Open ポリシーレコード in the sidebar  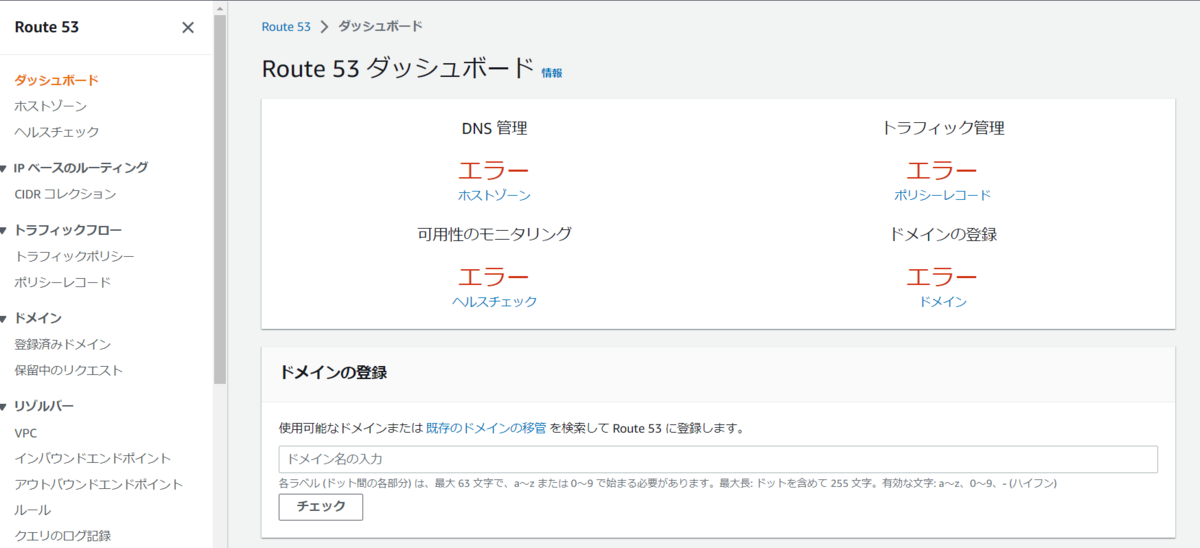point(62,282)
